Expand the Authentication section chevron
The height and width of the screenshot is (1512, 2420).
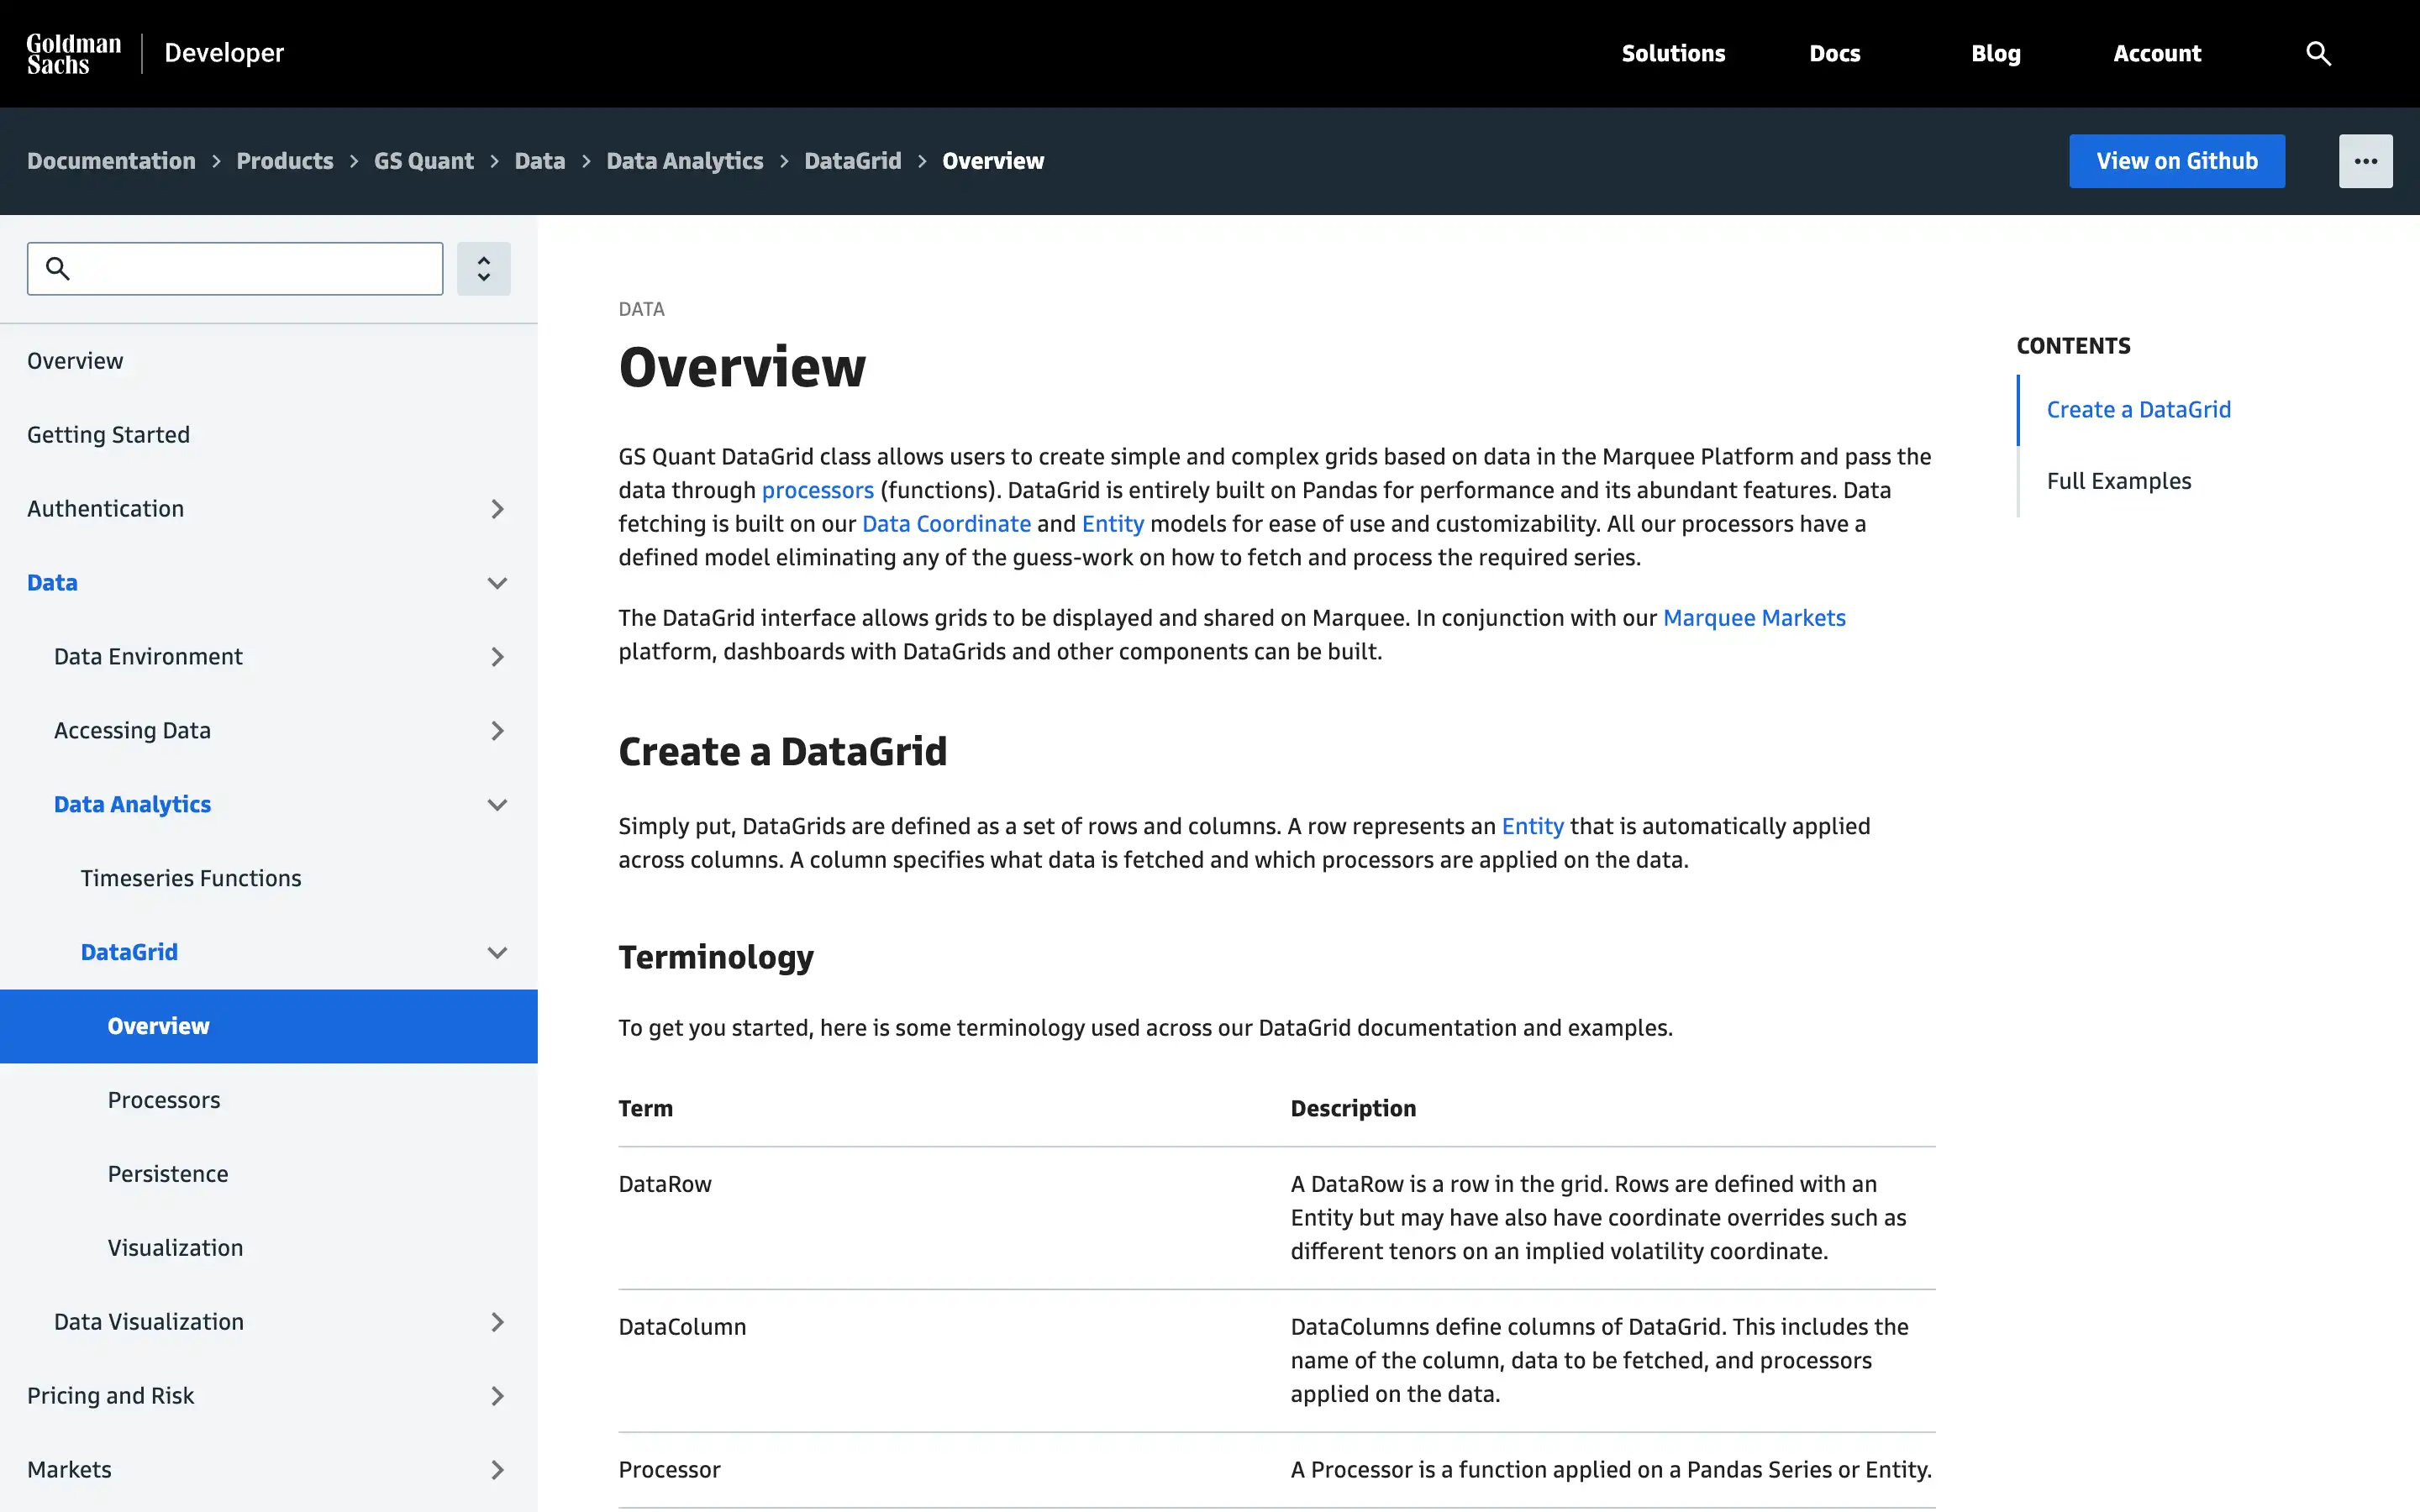[x=497, y=509]
